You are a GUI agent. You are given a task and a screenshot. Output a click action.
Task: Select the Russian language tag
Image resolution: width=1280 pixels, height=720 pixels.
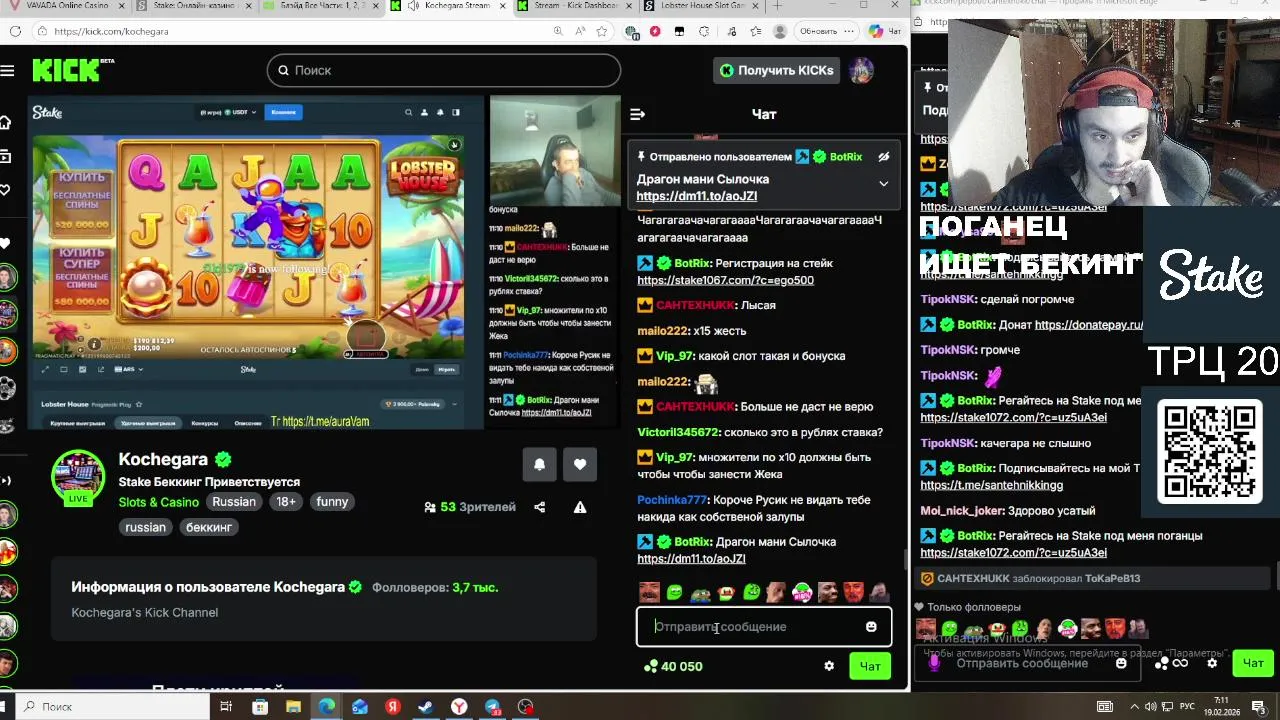pos(234,502)
